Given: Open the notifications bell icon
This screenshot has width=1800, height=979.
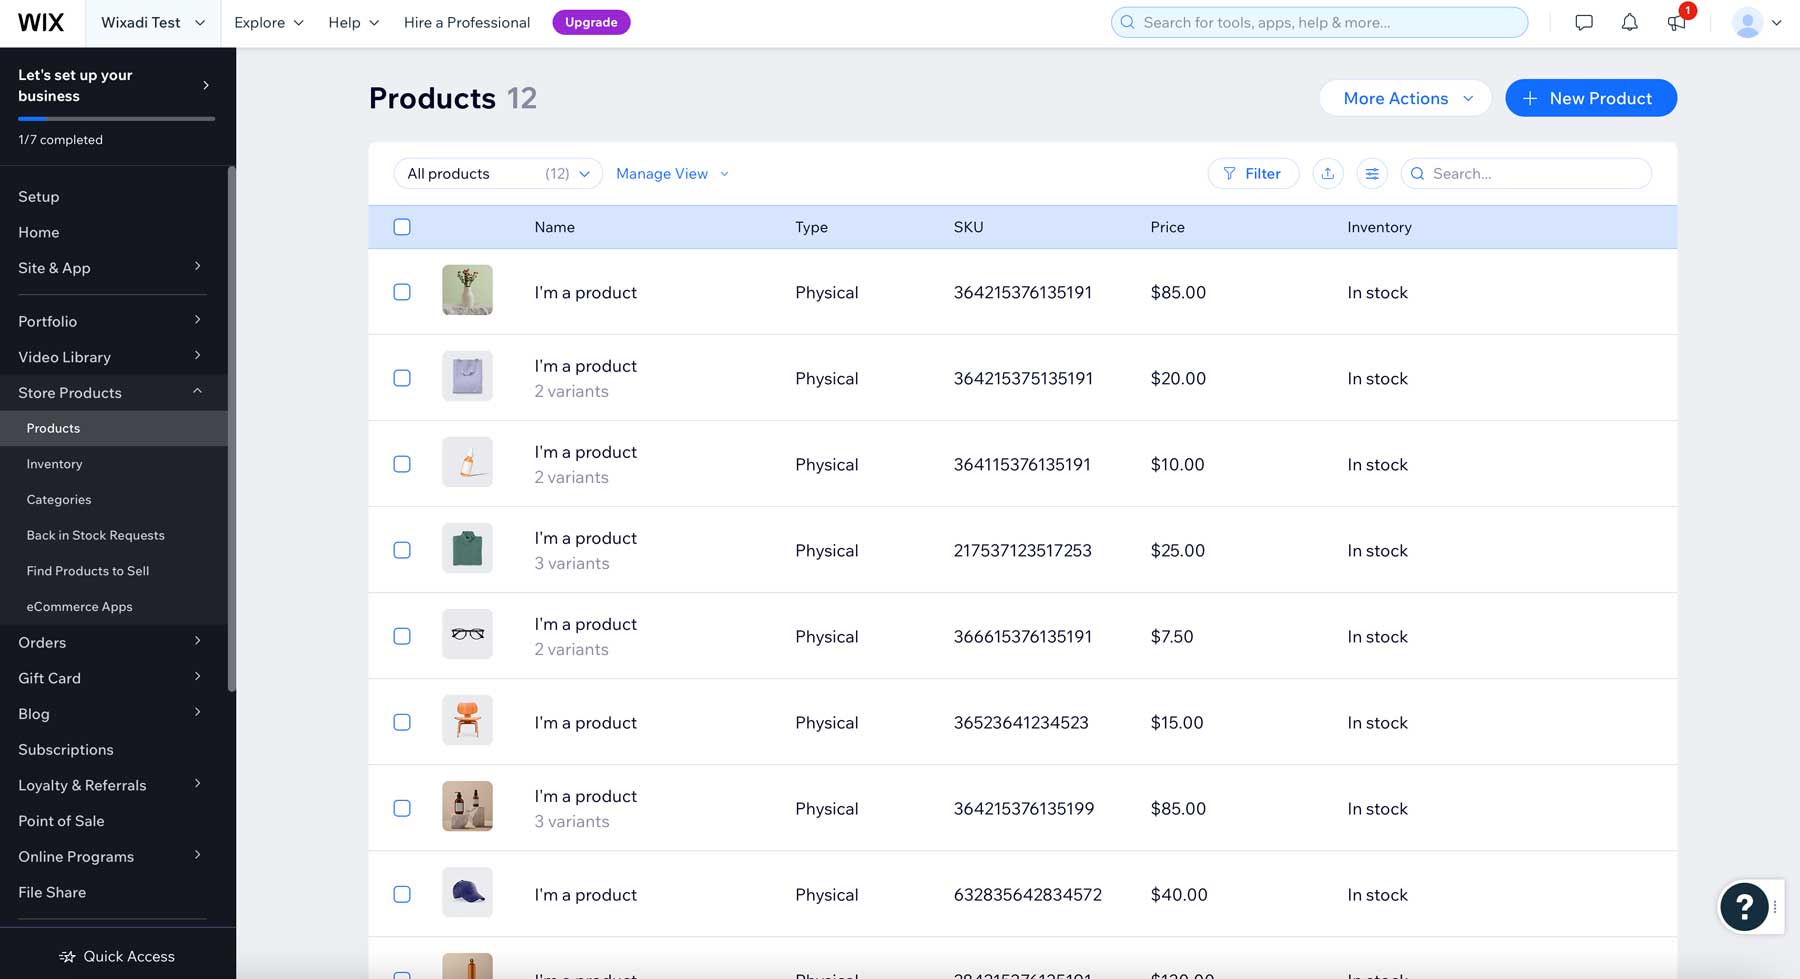Looking at the screenshot, I should (x=1629, y=21).
